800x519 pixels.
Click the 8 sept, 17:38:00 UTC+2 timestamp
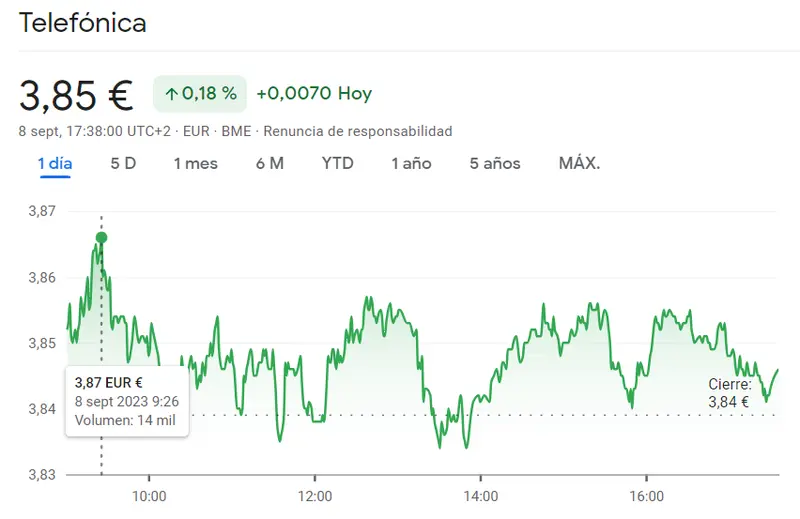[x=94, y=131]
